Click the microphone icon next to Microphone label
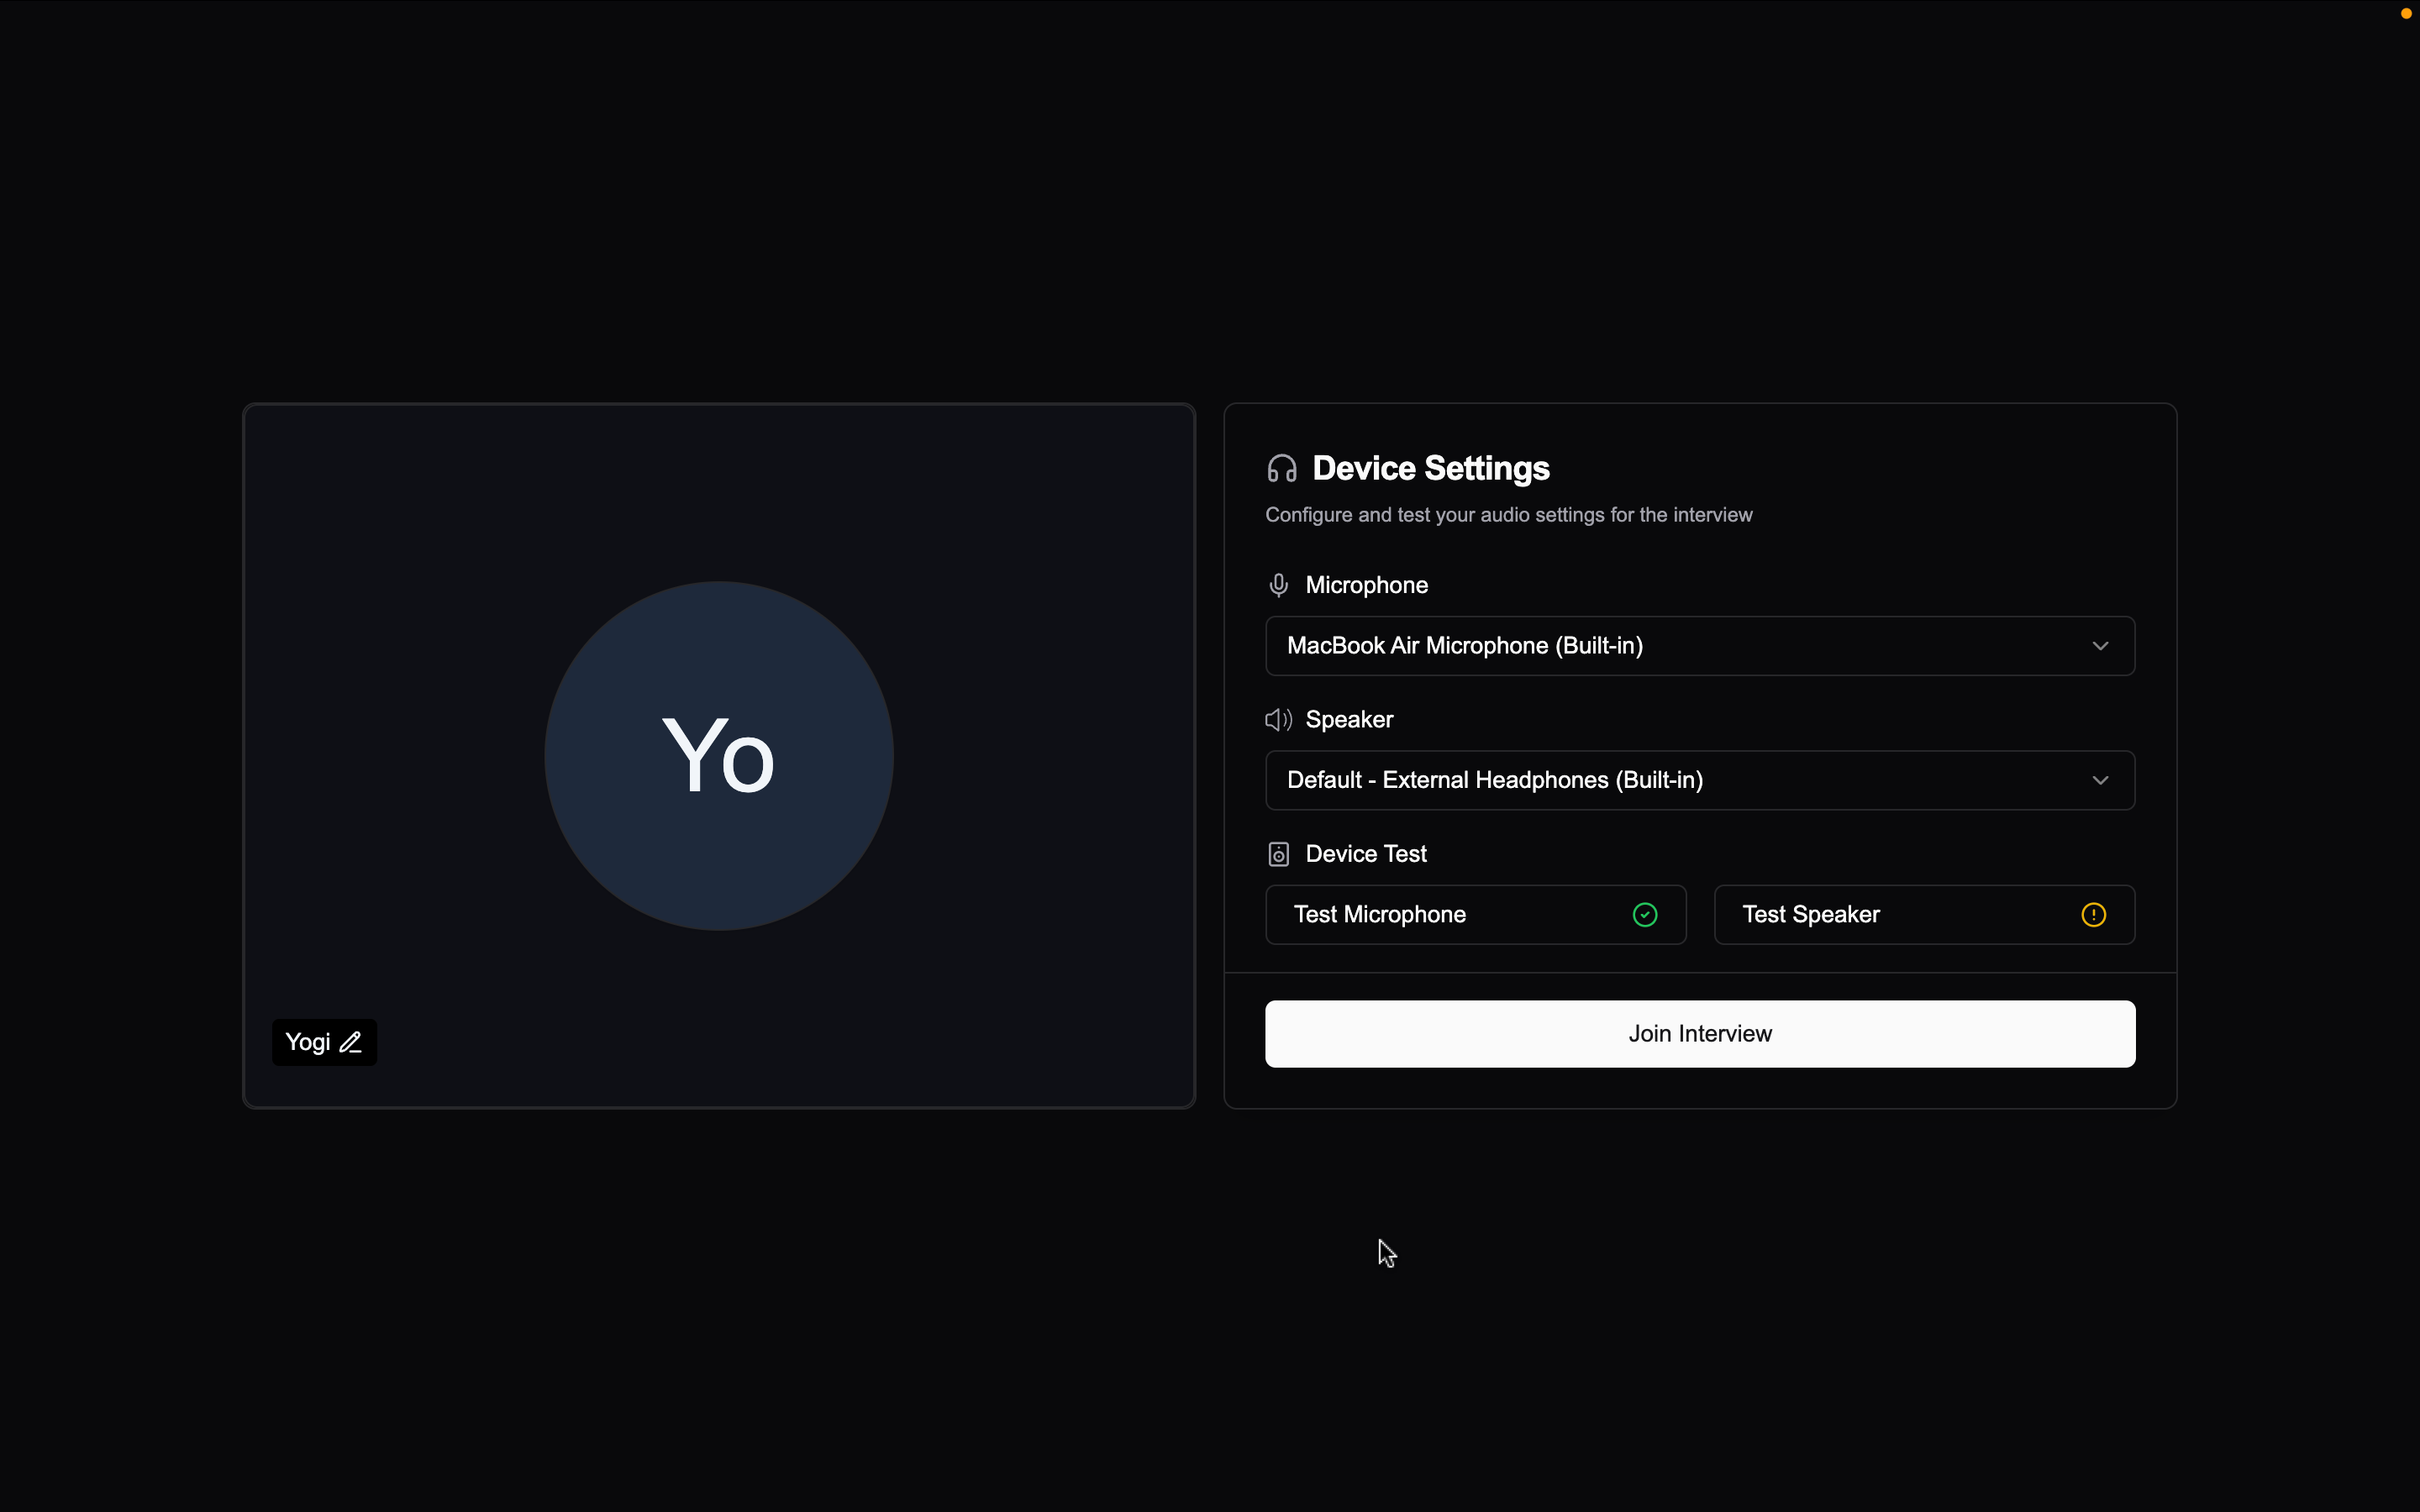Viewport: 2420px width, 1512px height. coord(1278,585)
